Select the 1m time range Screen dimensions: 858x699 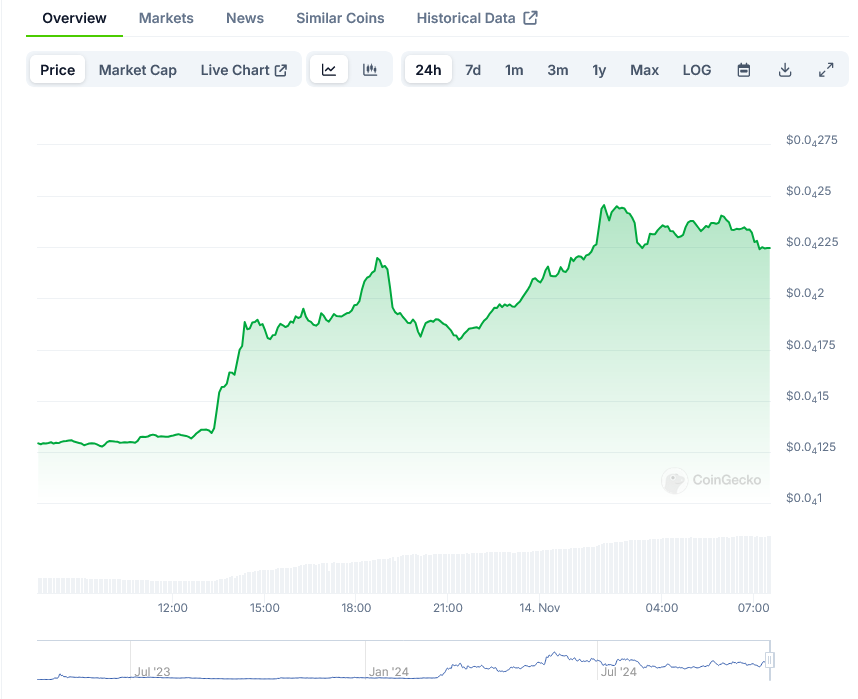tap(514, 70)
